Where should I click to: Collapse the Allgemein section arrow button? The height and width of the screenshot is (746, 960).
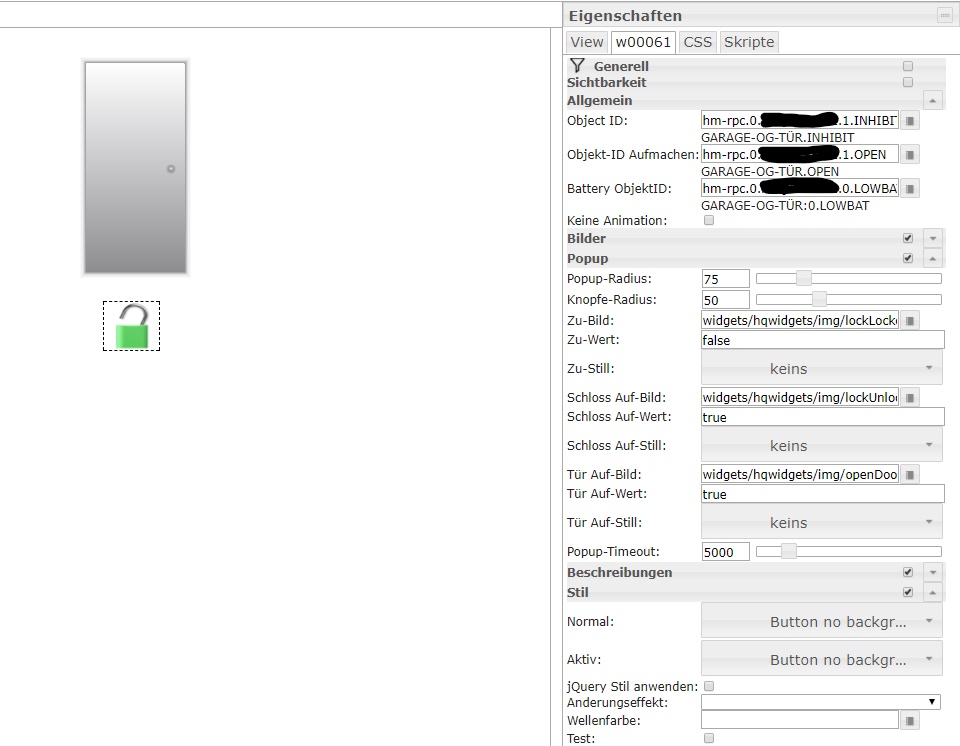point(933,100)
